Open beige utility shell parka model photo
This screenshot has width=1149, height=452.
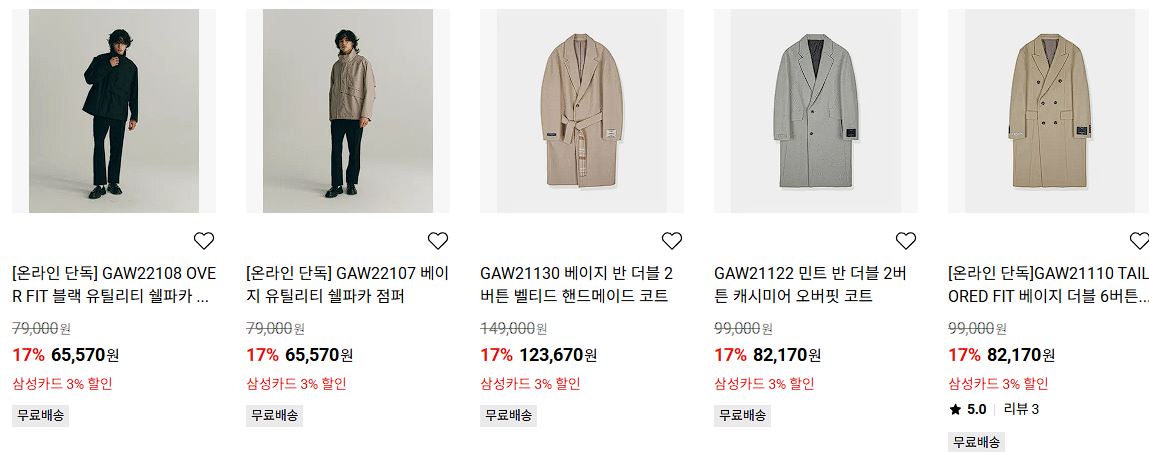point(348,111)
